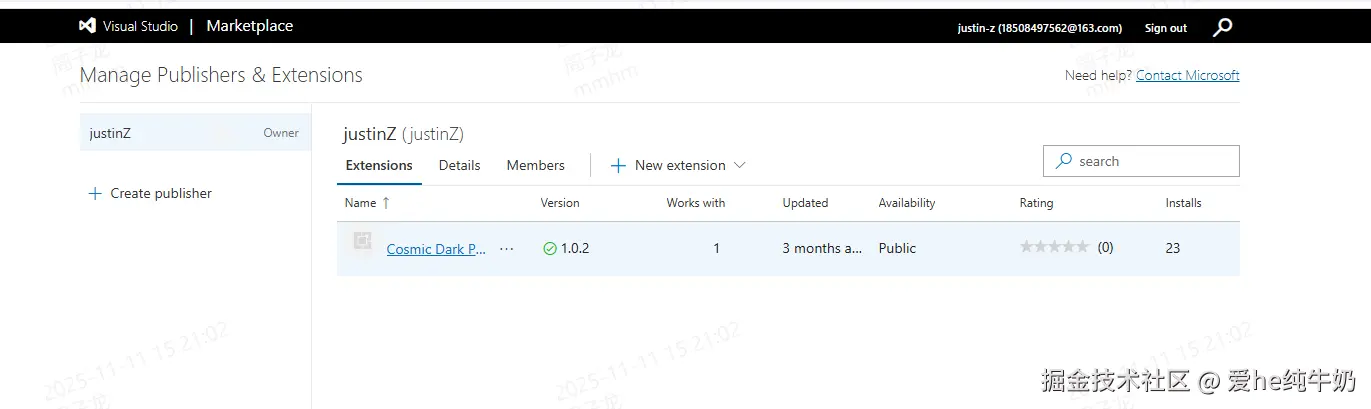Open search with the magnifier icon in header
Viewport: 1371px width, 409px height.
point(1222,28)
